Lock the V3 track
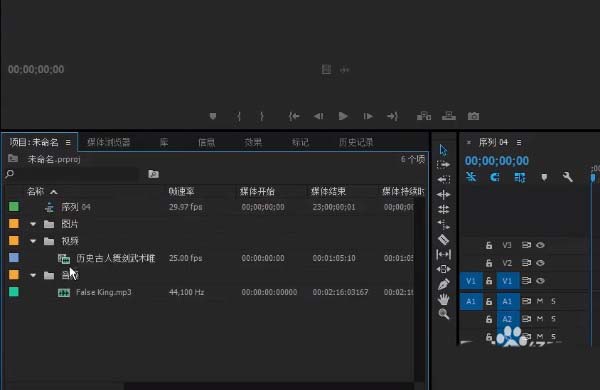The width and height of the screenshot is (600, 390). tap(489, 245)
